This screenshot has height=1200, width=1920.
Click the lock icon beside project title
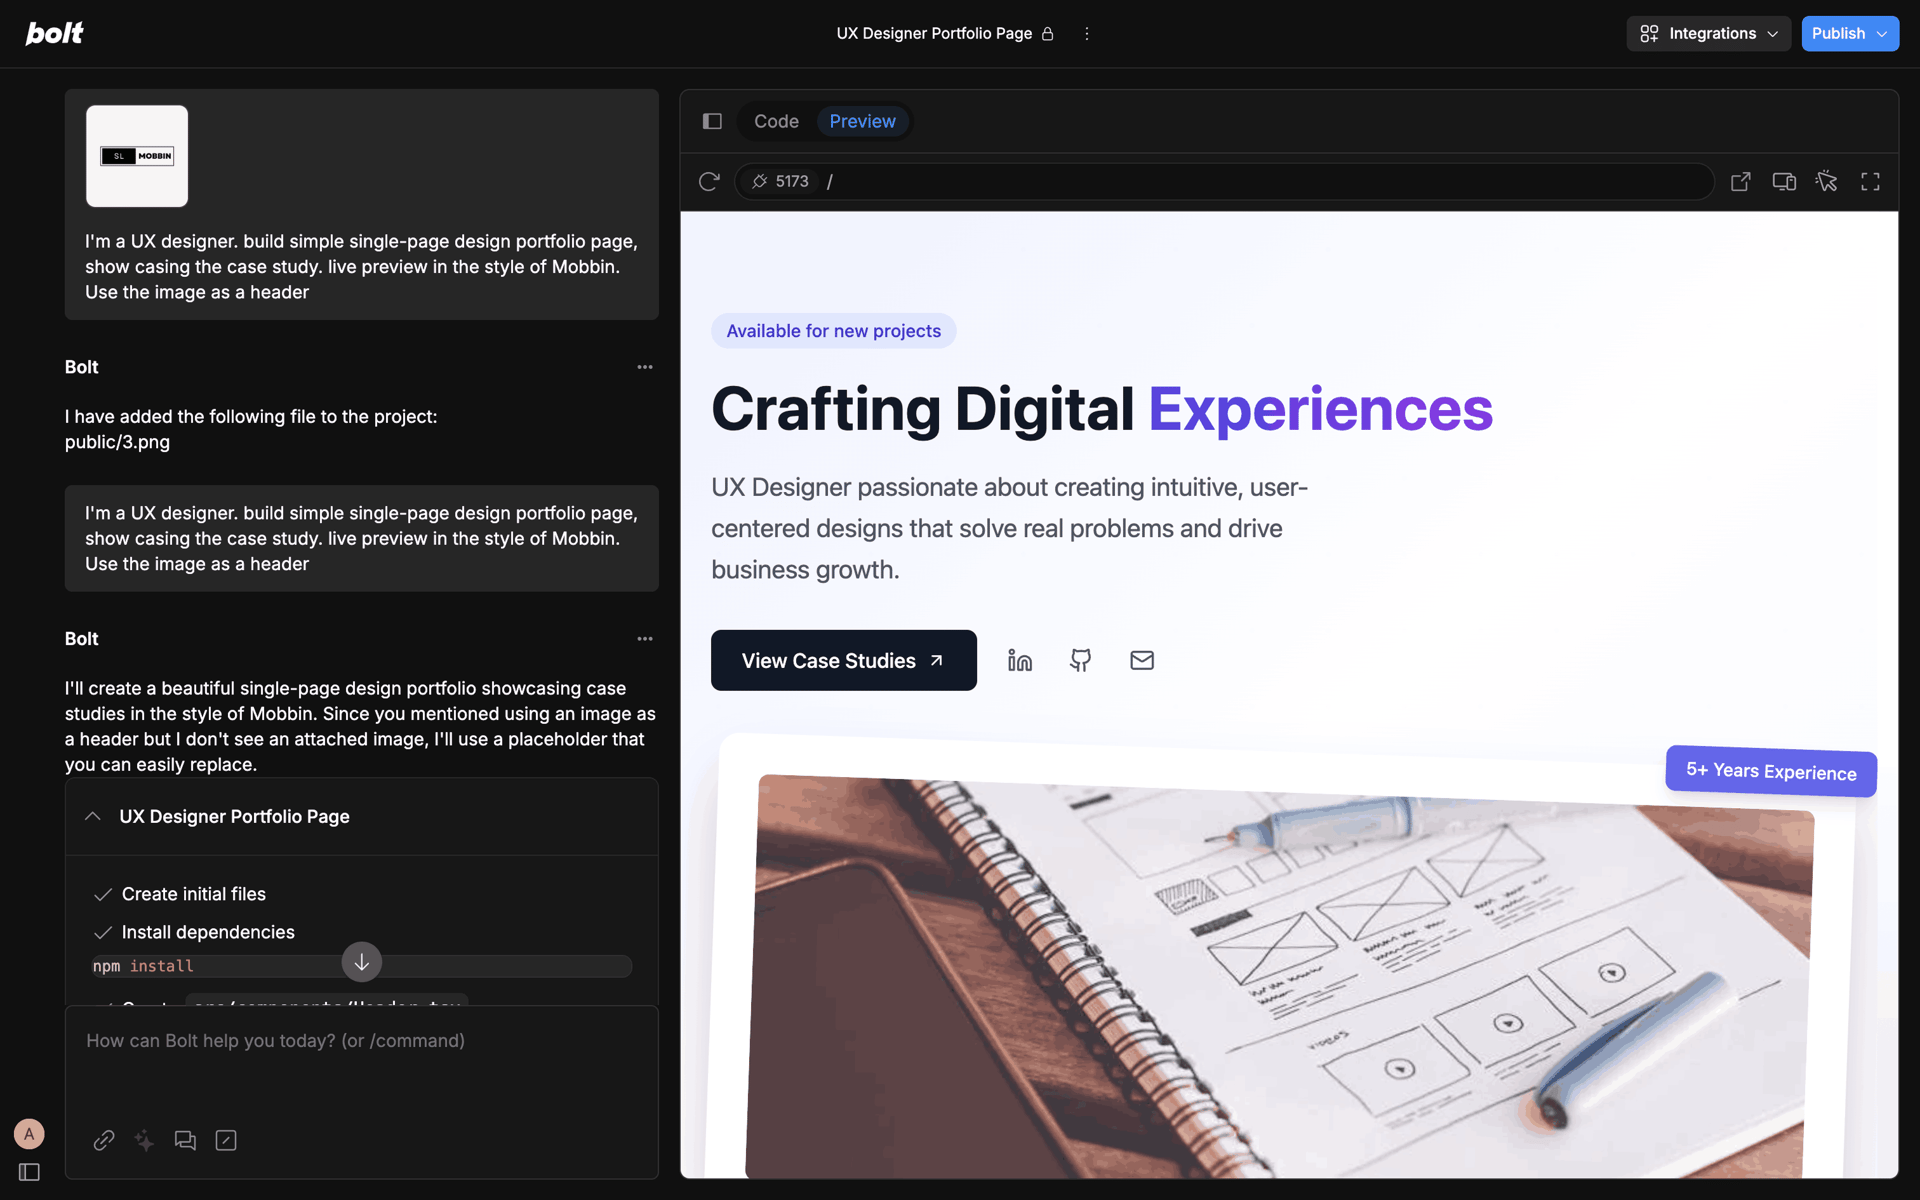(x=1048, y=33)
